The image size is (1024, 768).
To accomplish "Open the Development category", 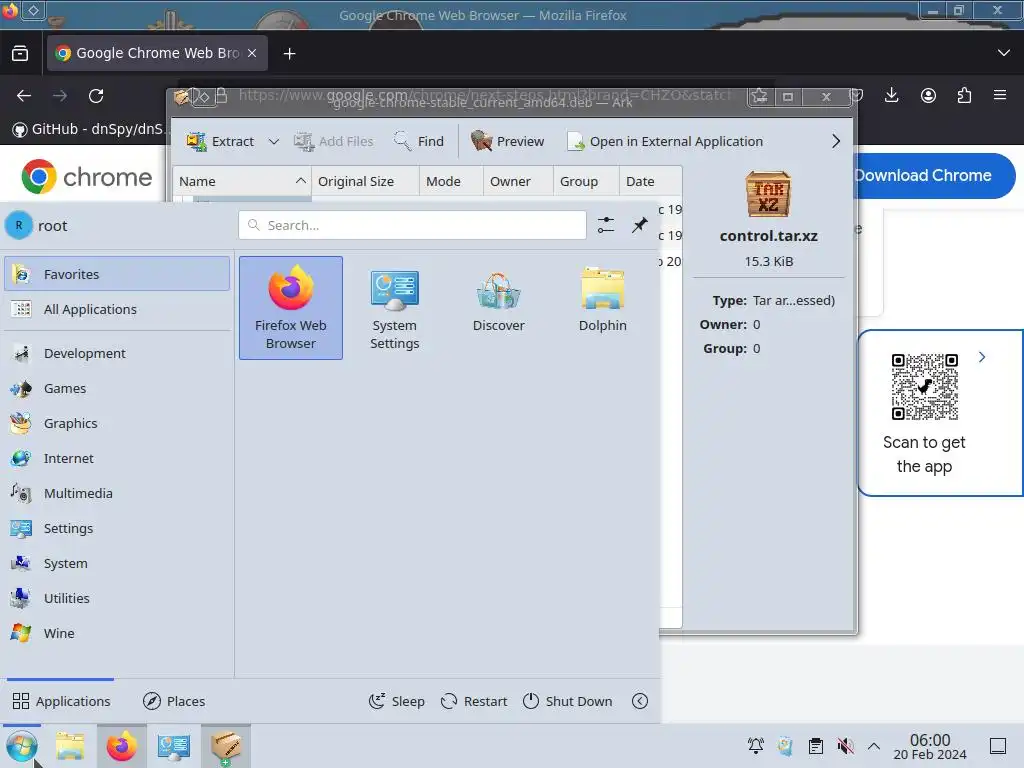I will pos(117,353).
